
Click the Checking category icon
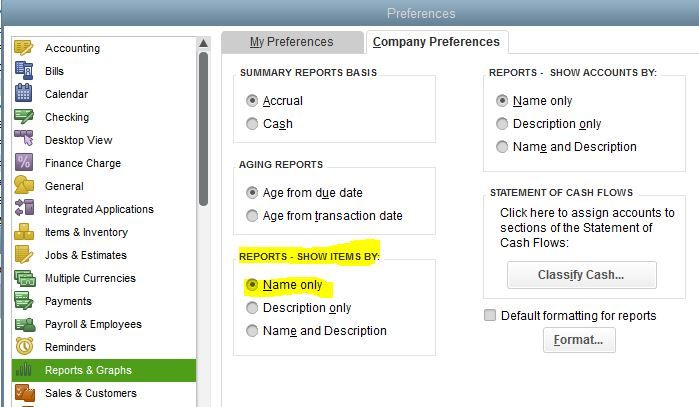(24, 117)
